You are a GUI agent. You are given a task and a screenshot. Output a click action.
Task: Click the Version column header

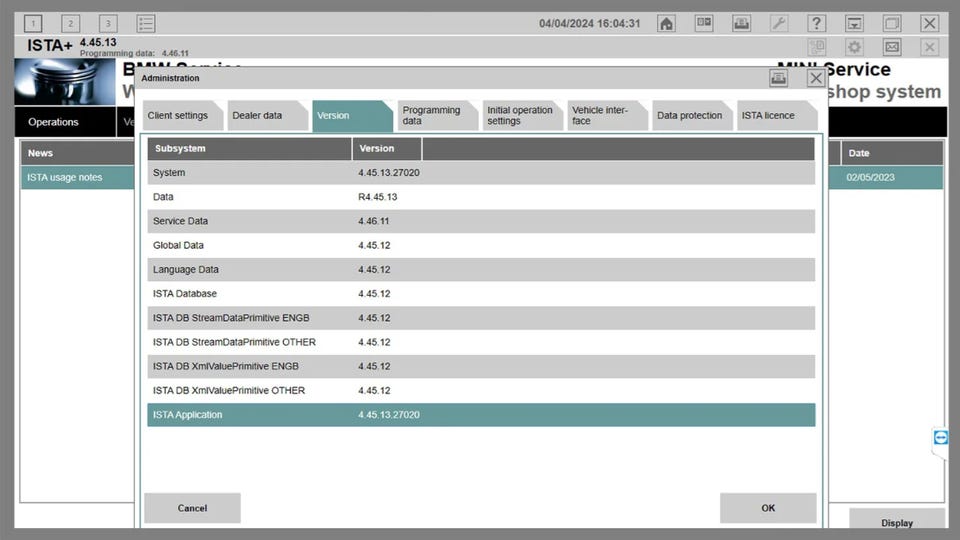(x=387, y=149)
